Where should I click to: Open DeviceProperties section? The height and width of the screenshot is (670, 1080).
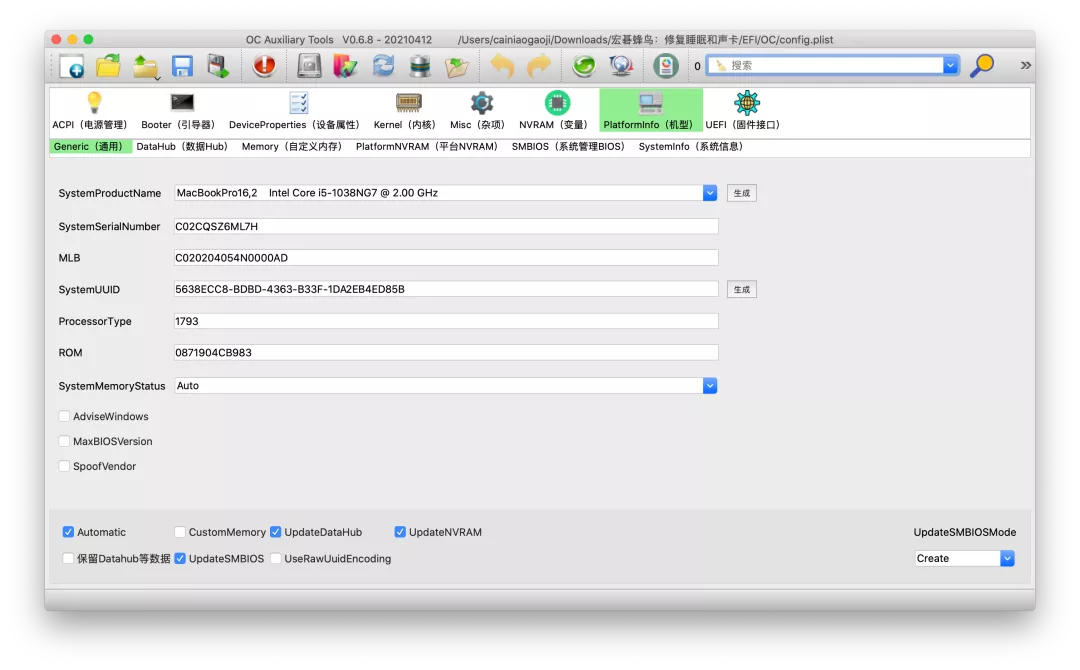[x=294, y=110]
